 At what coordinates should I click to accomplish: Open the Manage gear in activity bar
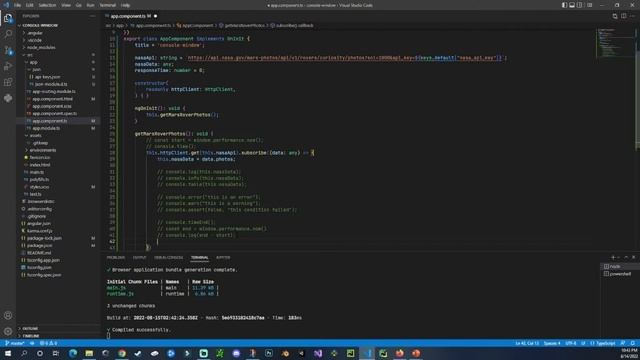[x=8, y=331]
